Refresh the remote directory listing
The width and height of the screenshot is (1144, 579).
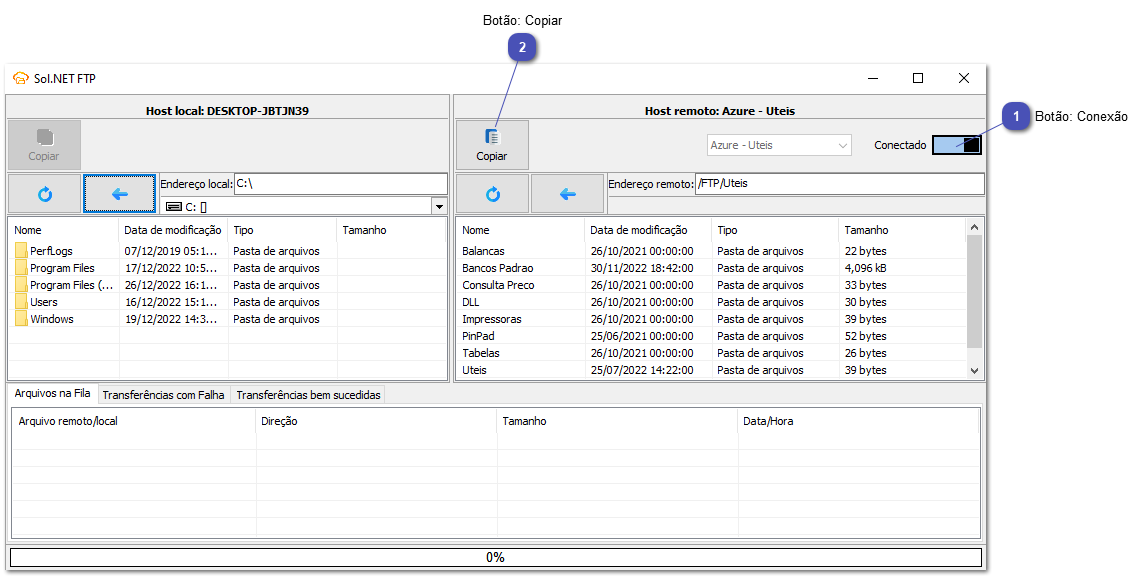[492, 192]
